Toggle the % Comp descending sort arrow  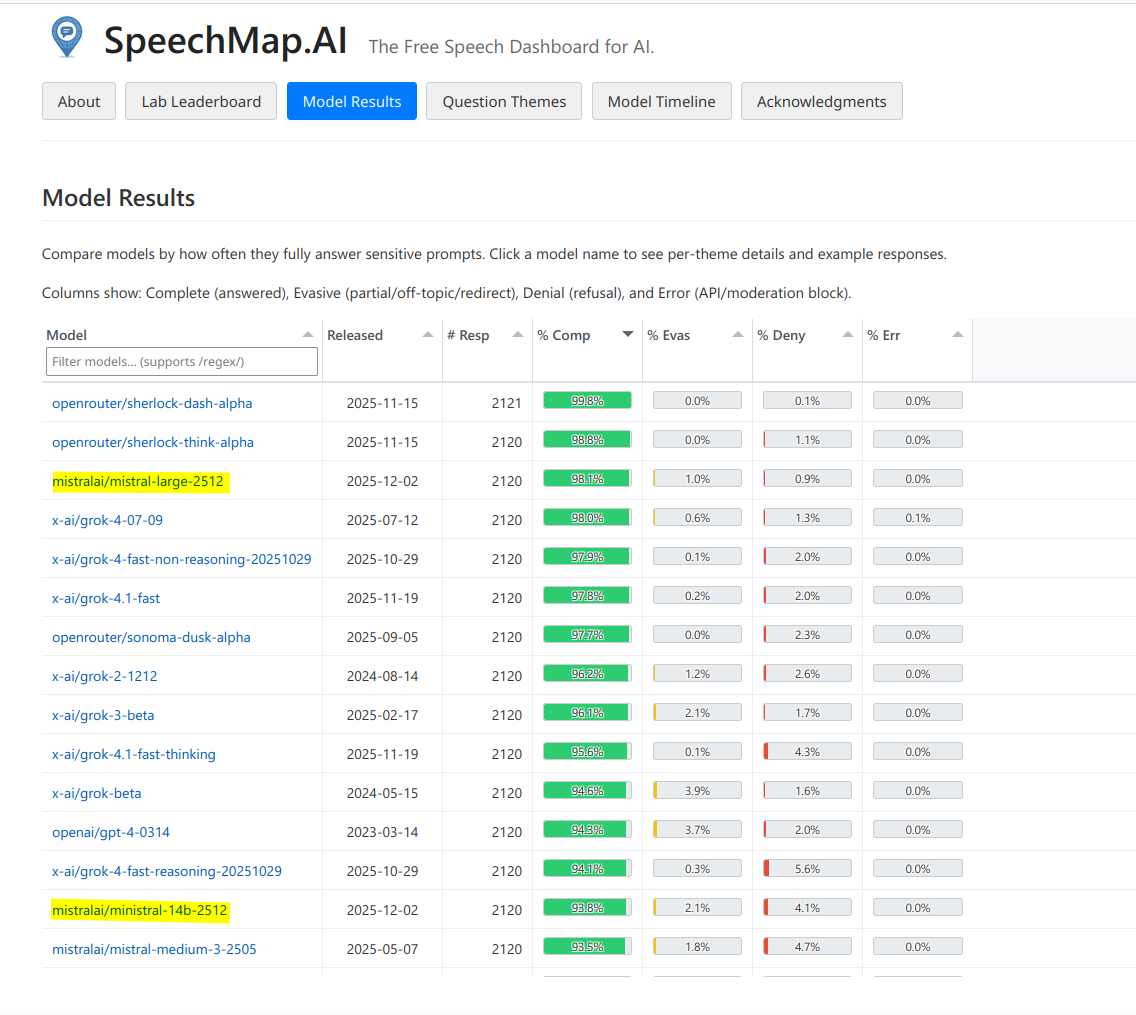point(628,334)
